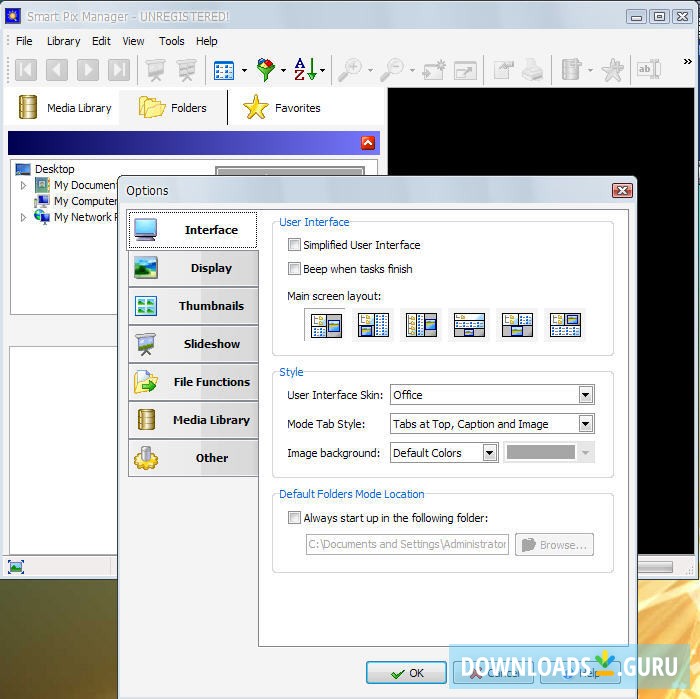
Task: Go to next image toolbar button
Action: (x=88, y=70)
